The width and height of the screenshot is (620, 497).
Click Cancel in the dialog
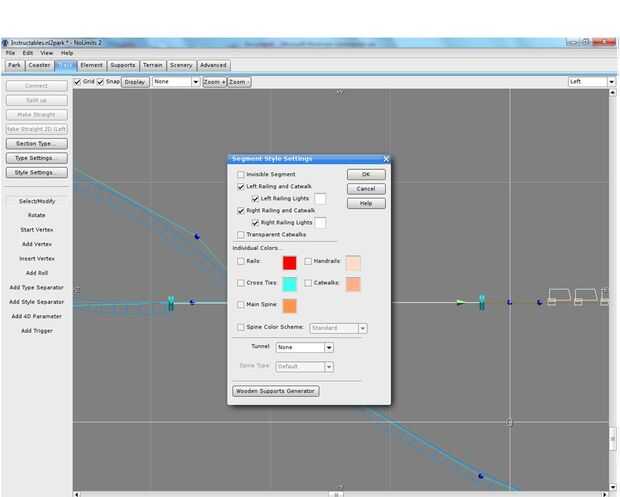point(366,189)
